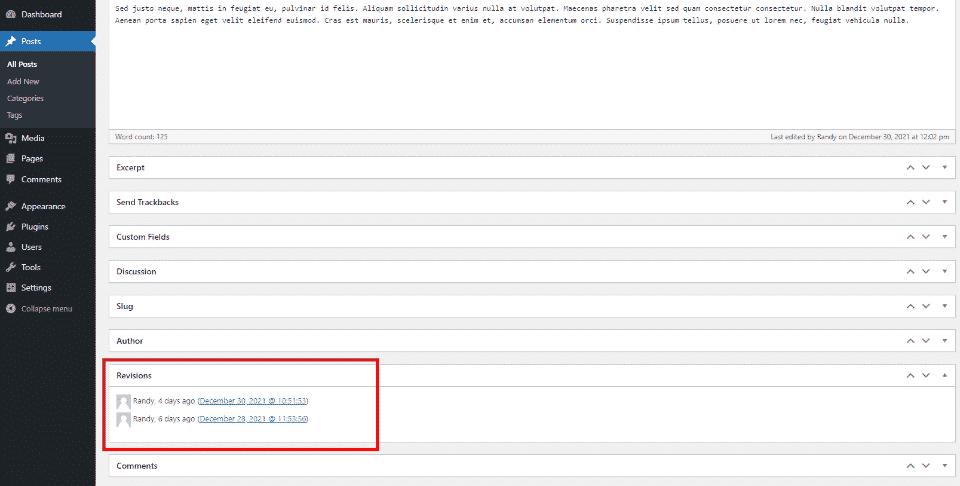Move Discussion panel up
The width and height of the screenshot is (960, 486).
pyautogui.click(x=910, y=272)
